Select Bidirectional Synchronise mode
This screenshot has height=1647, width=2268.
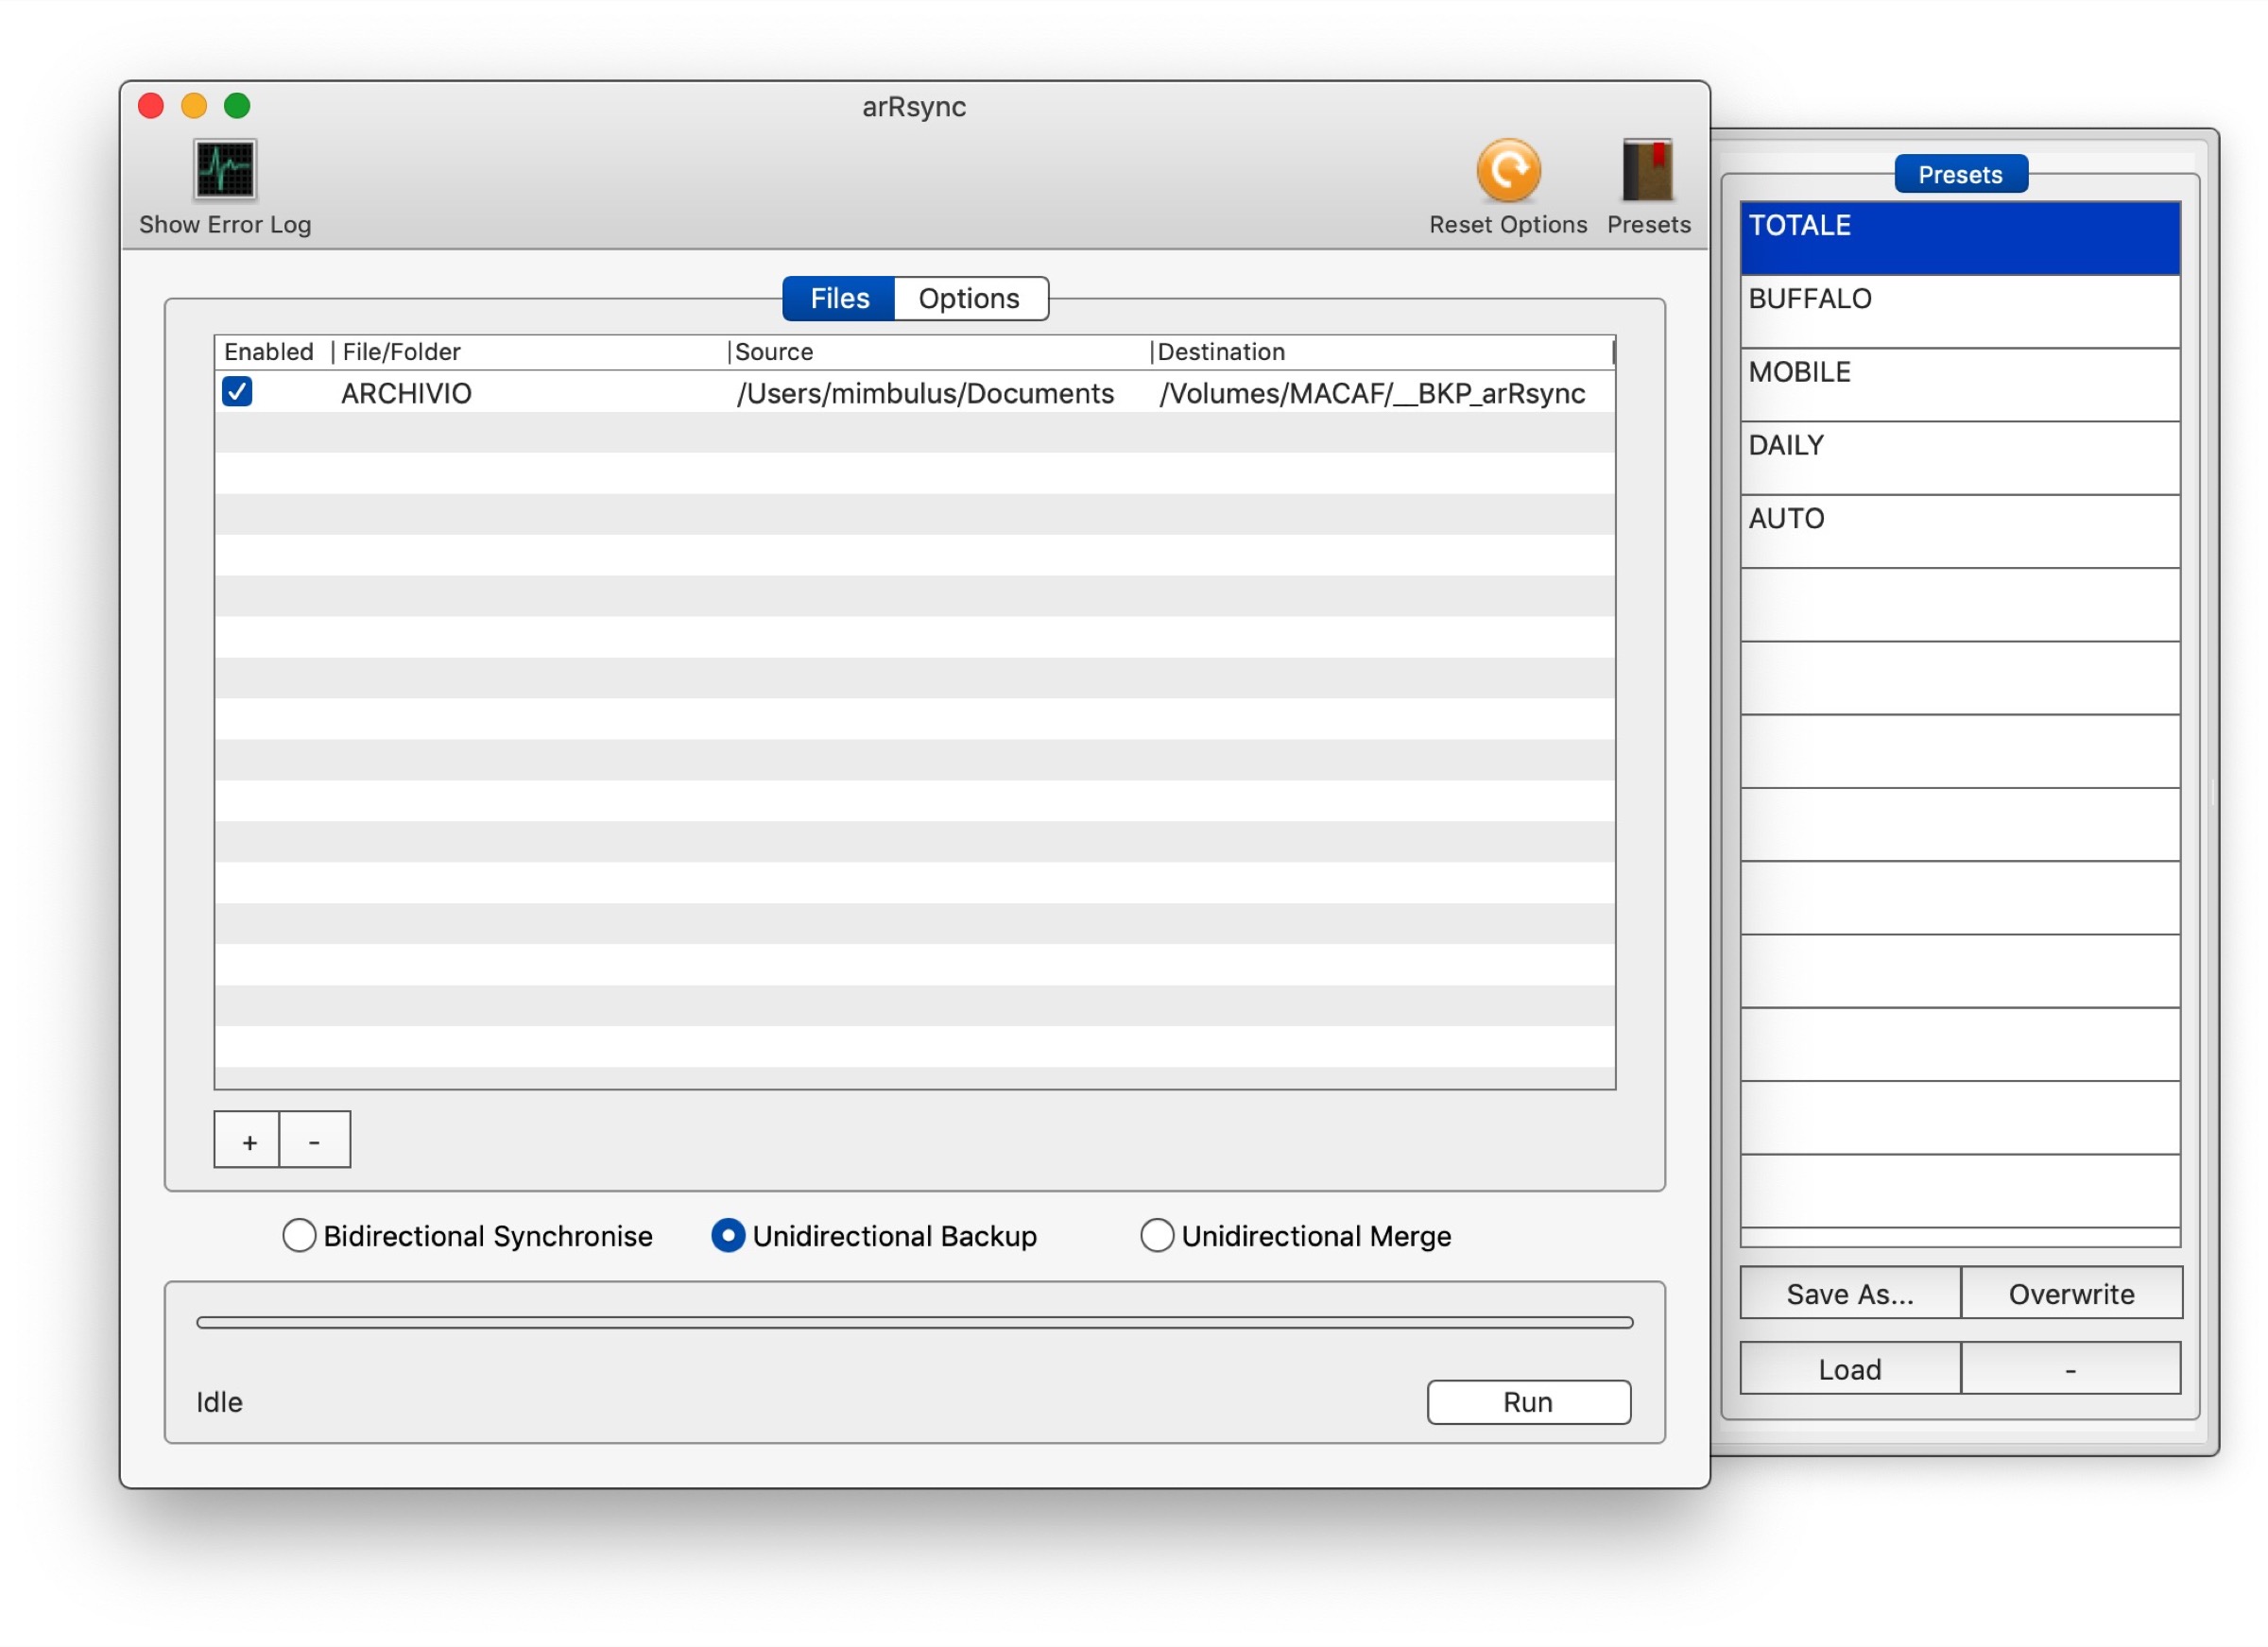[299, 1236]
